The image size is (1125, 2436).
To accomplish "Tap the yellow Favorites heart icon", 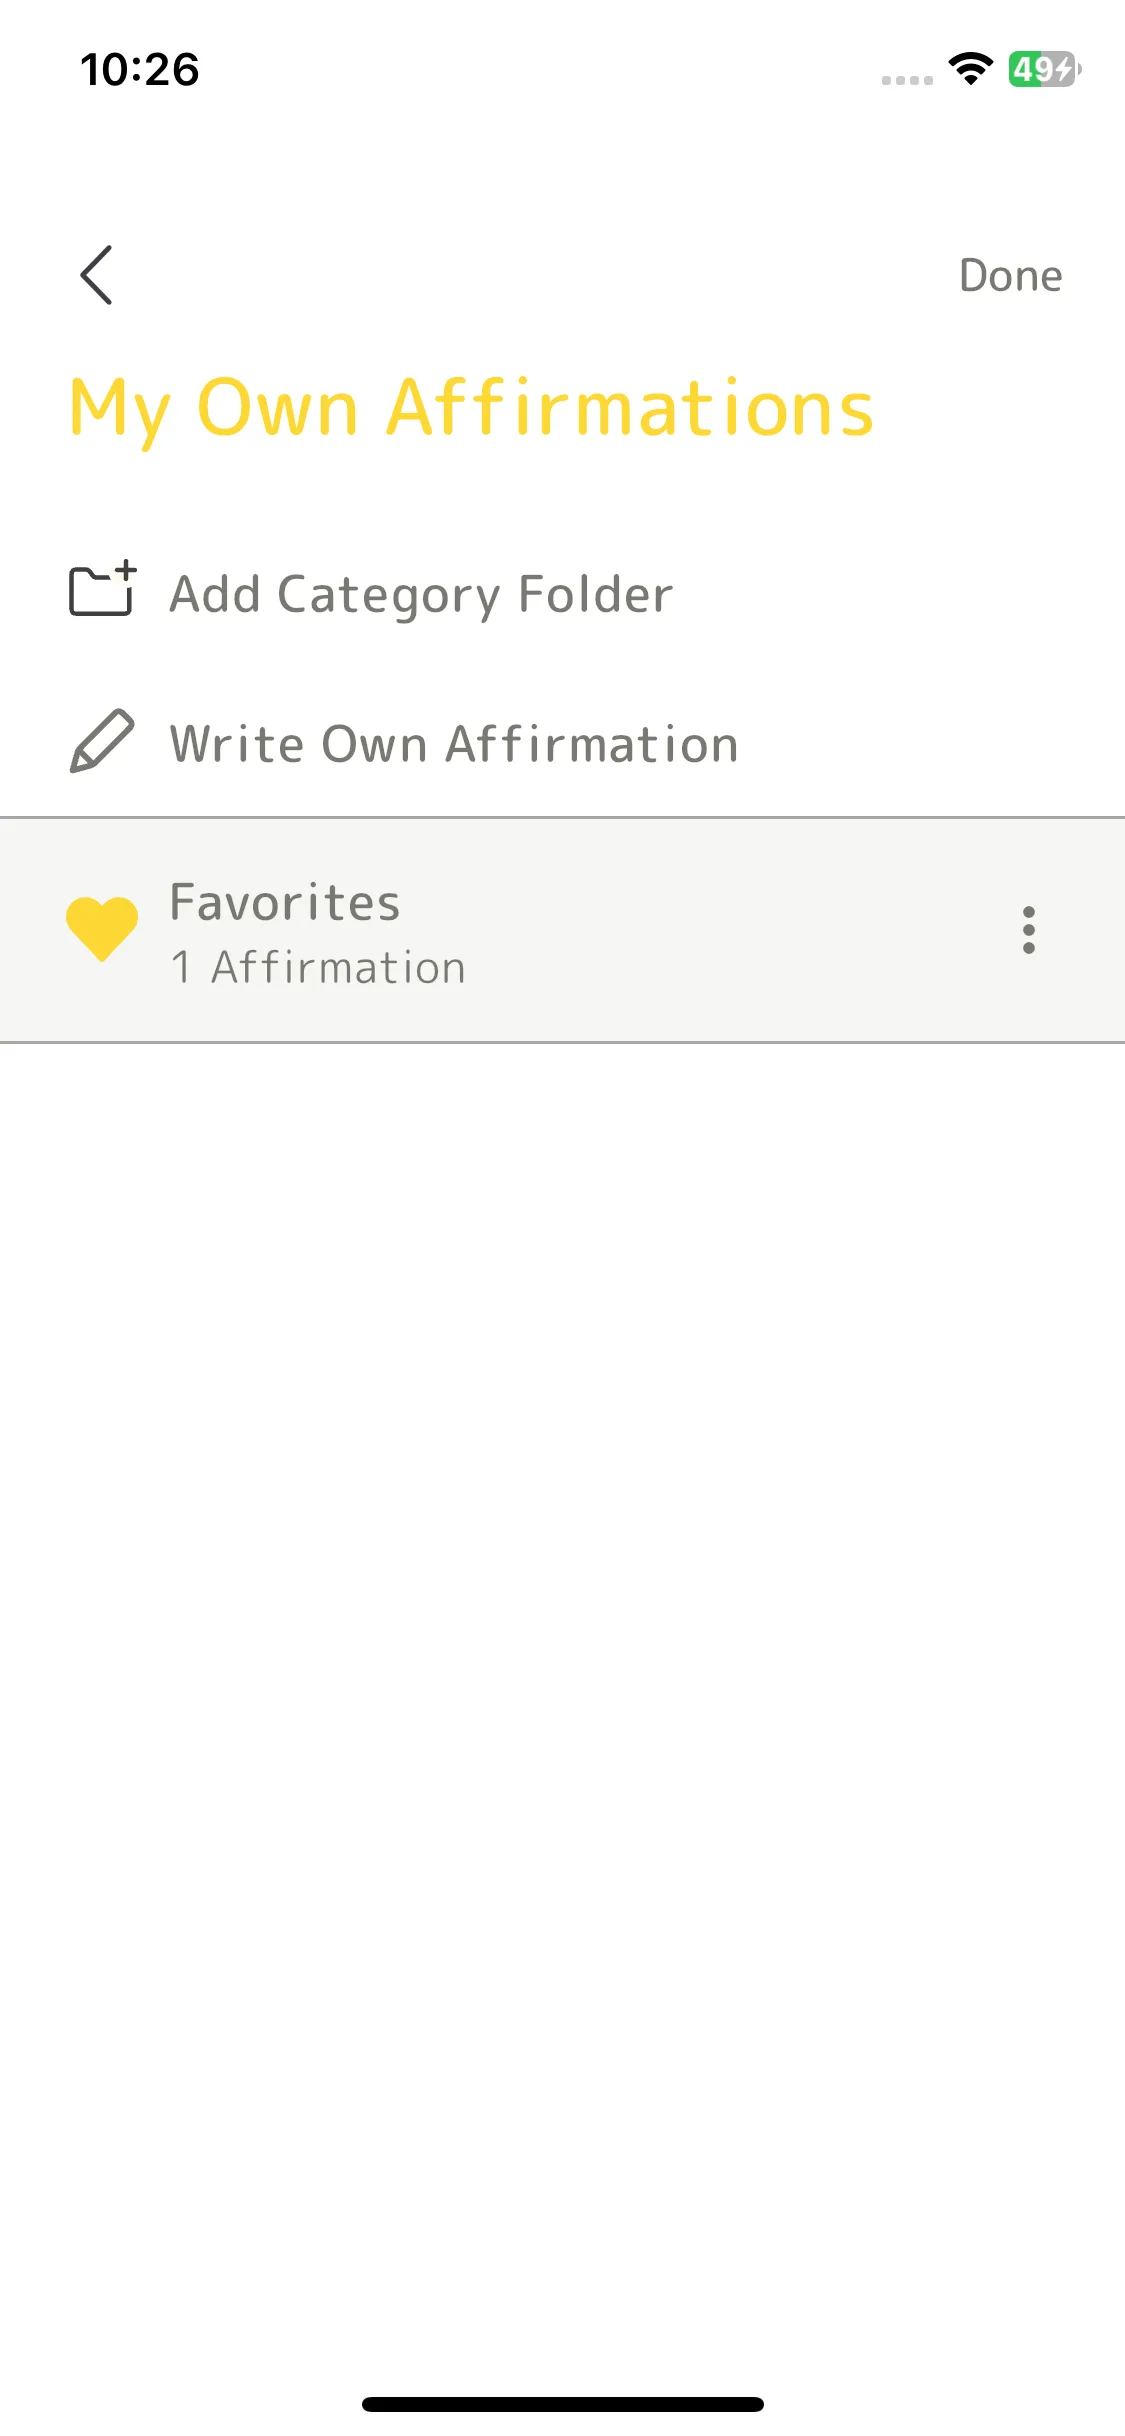I will tap(102, 929).
